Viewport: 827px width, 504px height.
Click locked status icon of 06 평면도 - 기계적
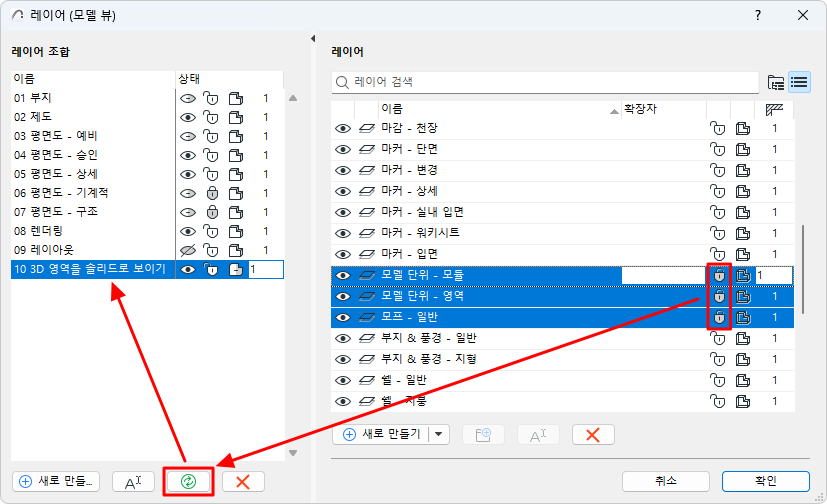coord(212,193)
